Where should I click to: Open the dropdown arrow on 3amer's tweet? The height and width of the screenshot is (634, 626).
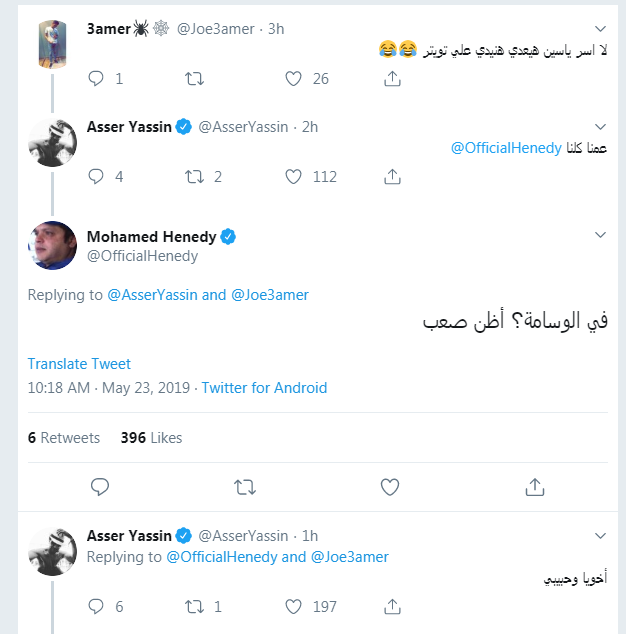click(600, 28)
